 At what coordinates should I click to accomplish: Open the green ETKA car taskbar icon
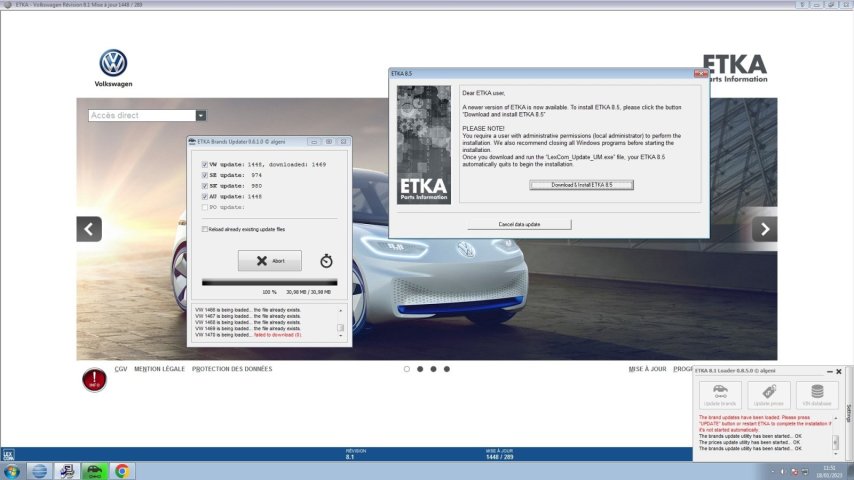(94, 471)
